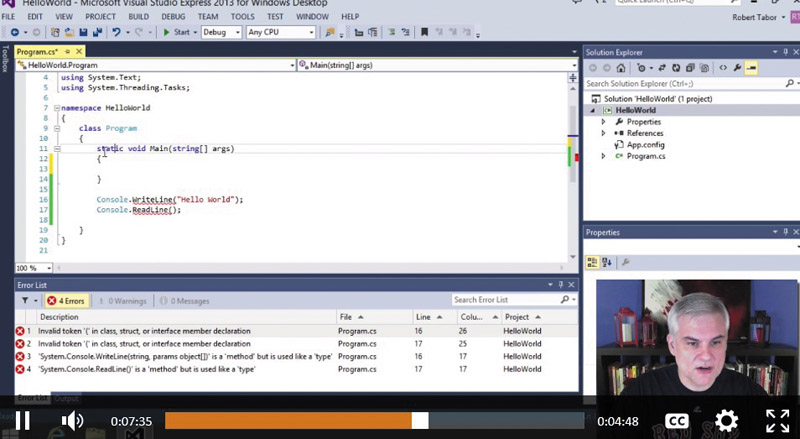This screenshot has width=800, height=439.
Task: Click the Open File folder icon
Action: 69,32
